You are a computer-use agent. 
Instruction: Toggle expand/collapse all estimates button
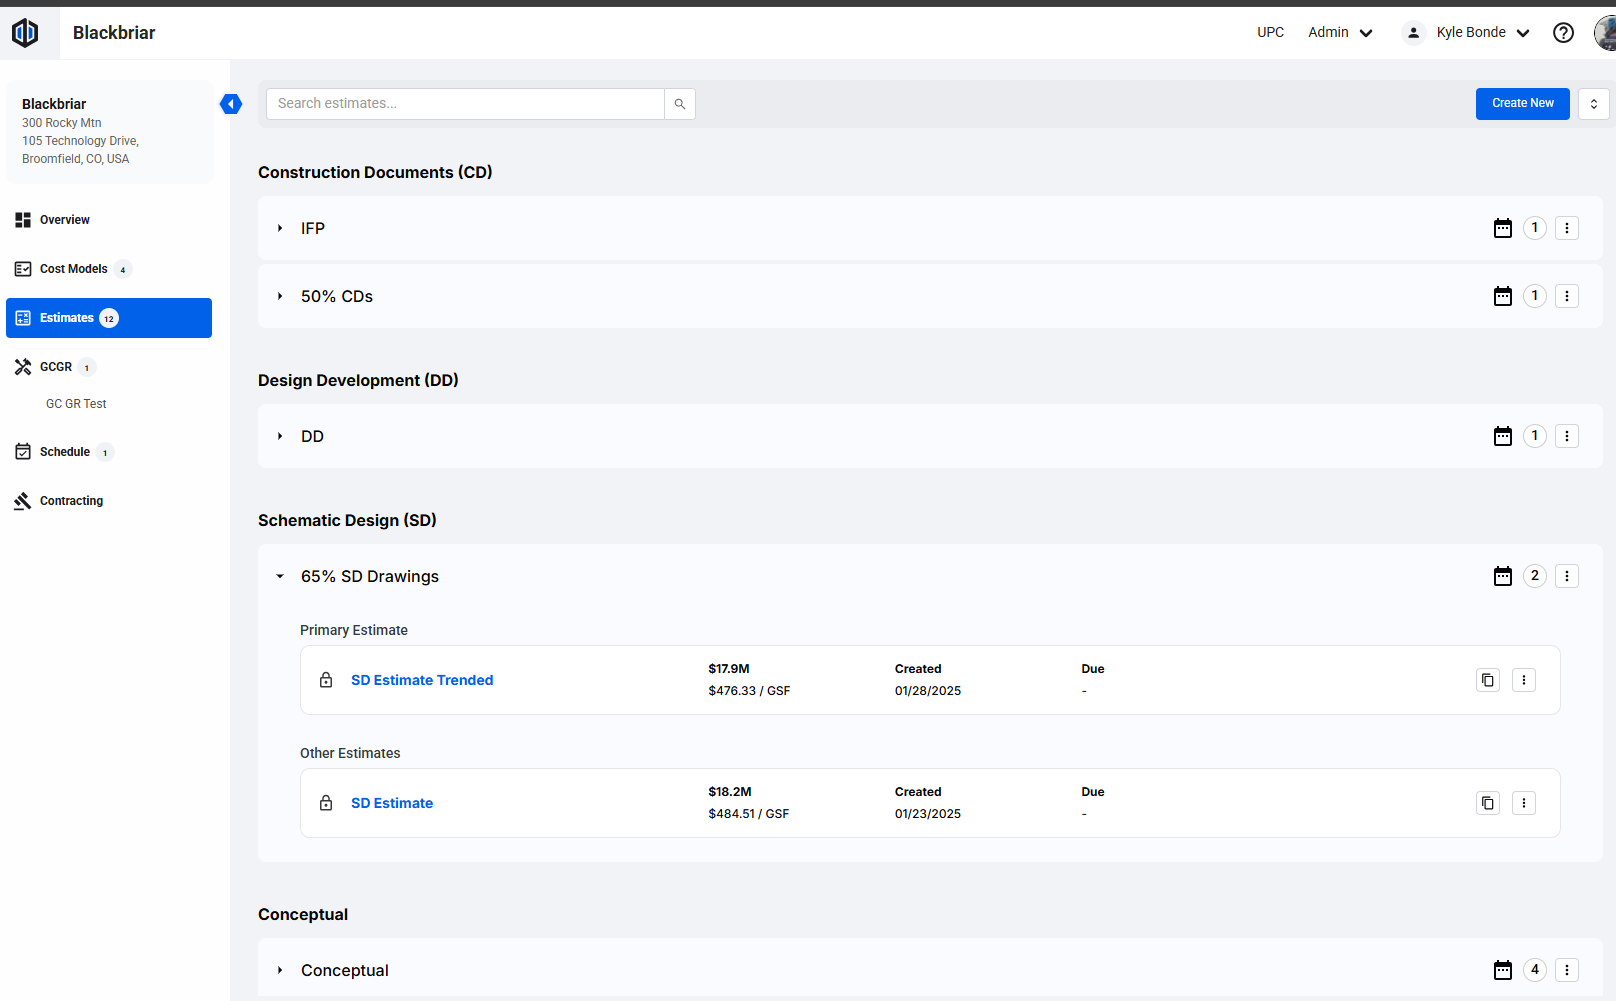pyautogui.click(x=1593, y=104)
